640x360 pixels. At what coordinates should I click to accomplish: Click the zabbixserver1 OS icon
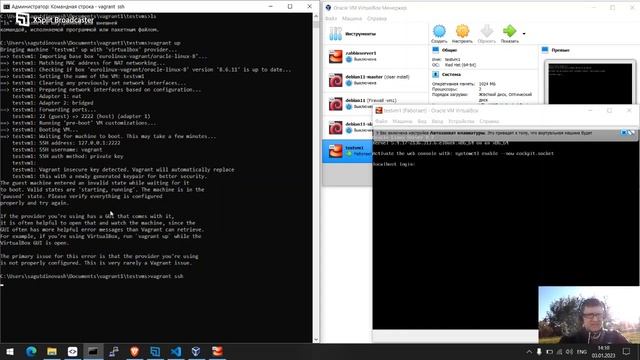(x=336, y=56)
